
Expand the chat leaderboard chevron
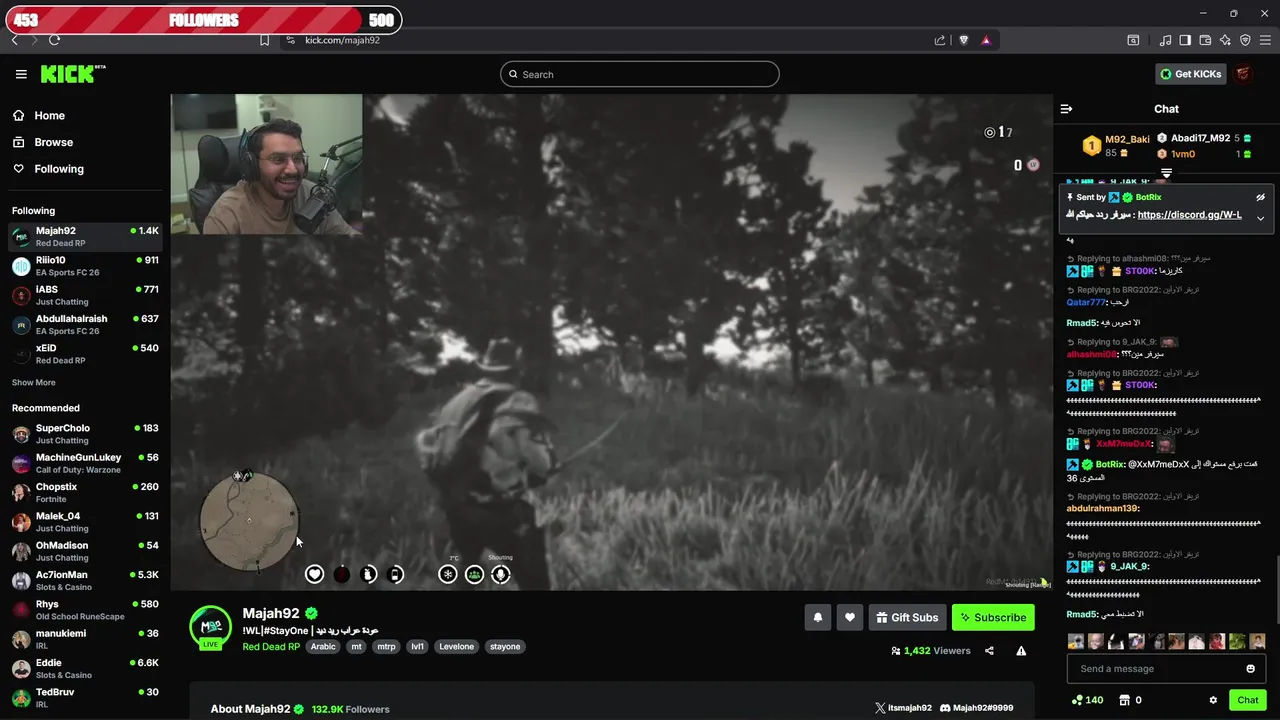coord(1166,173)
